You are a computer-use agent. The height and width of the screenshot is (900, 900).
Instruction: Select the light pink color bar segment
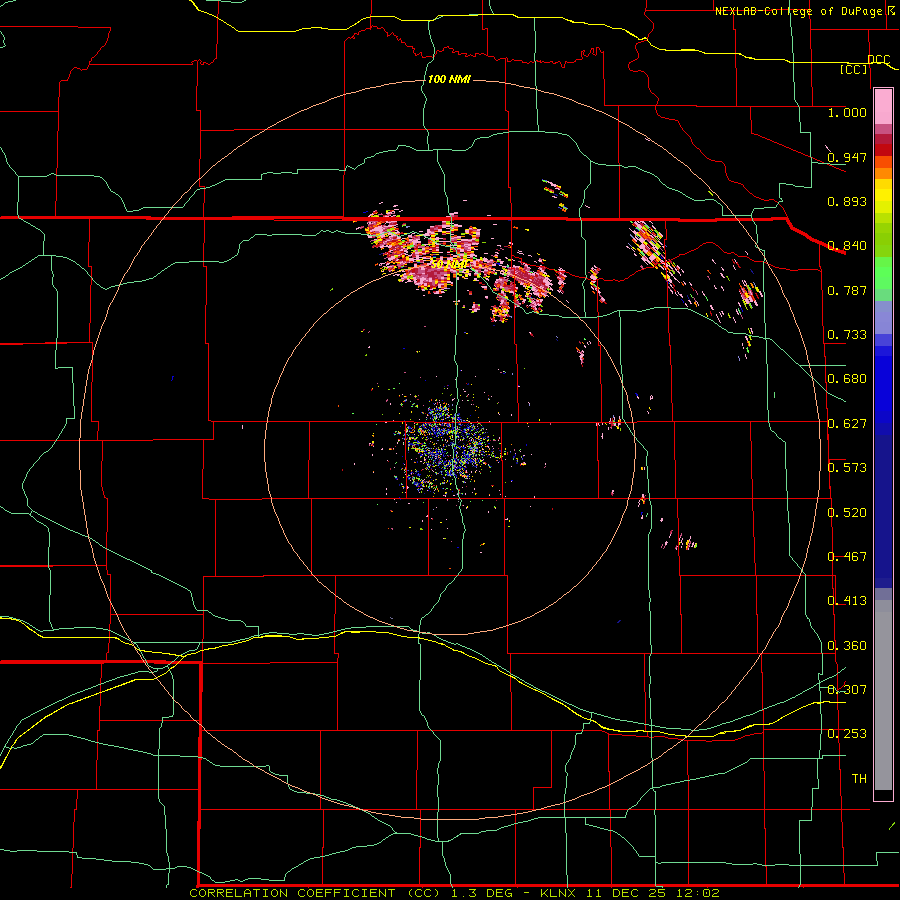pos(883,106)
